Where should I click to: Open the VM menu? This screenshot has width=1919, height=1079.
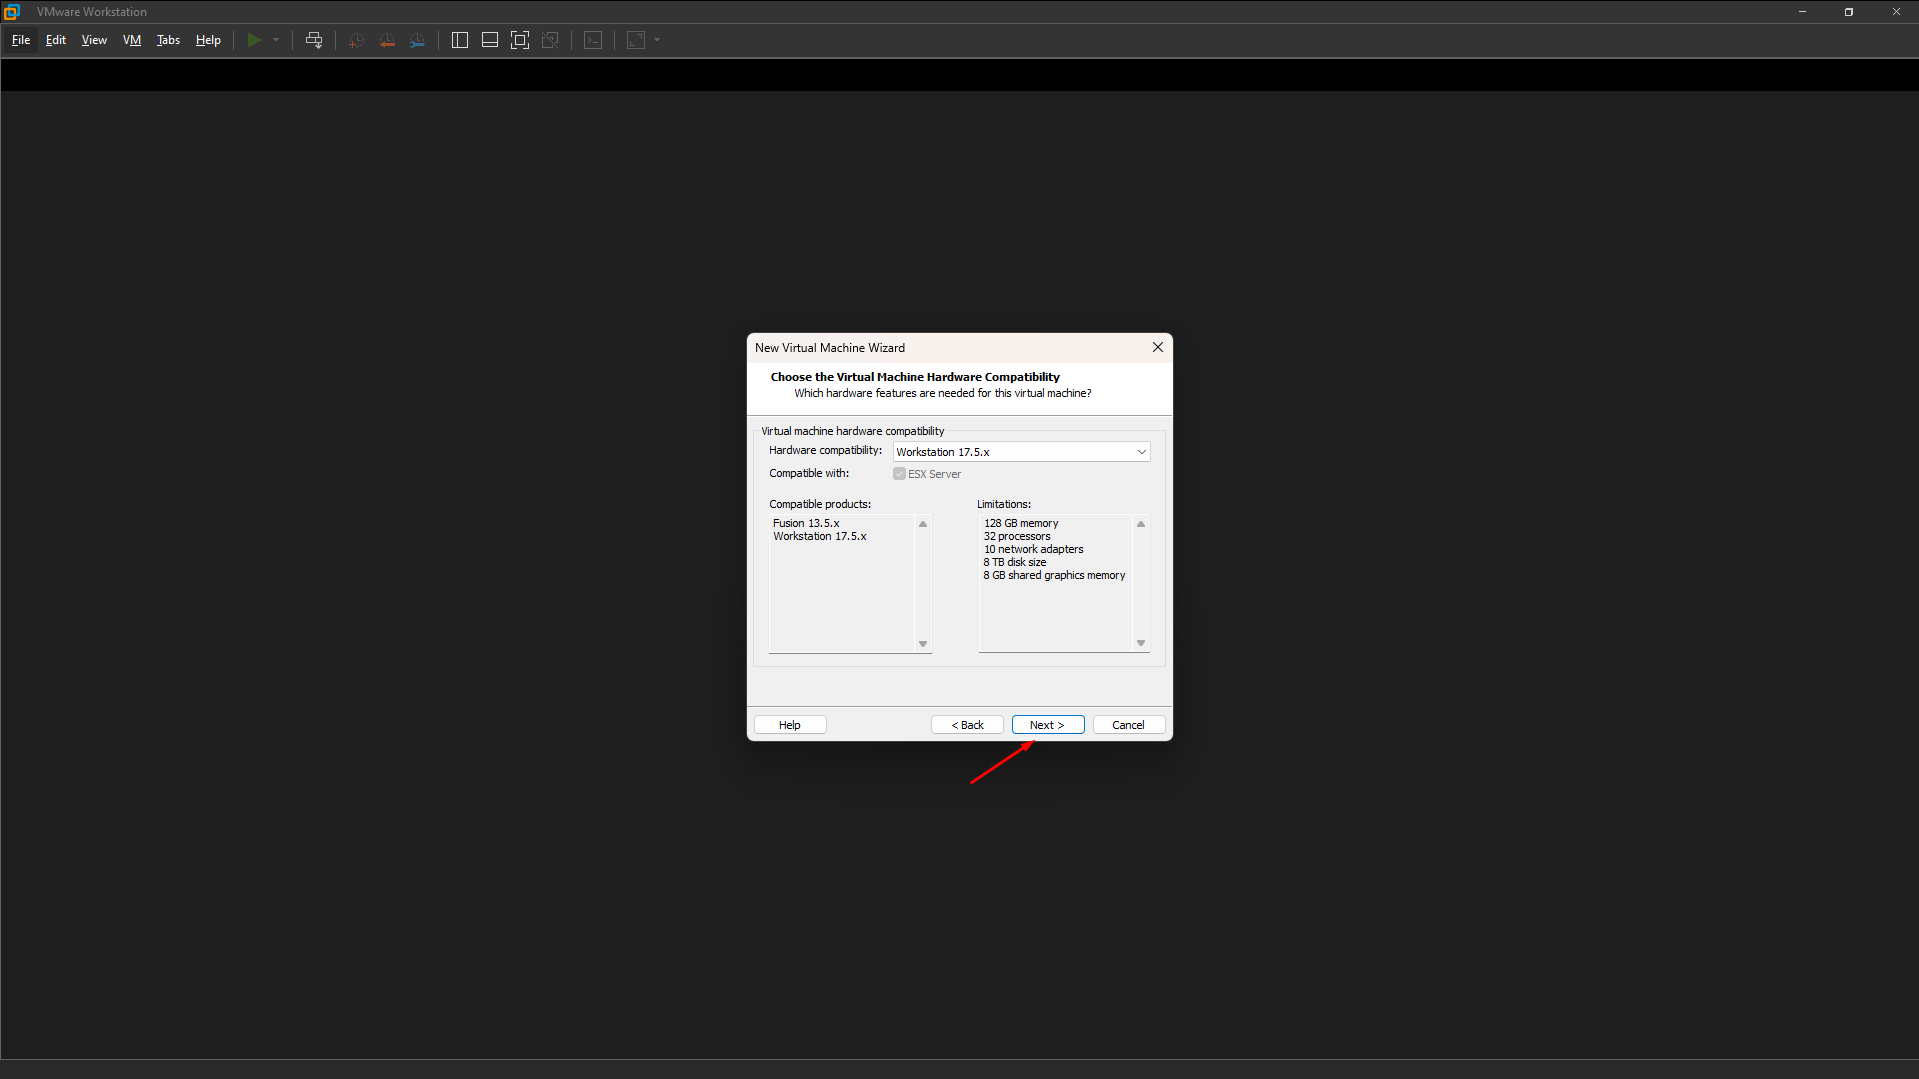132,40
